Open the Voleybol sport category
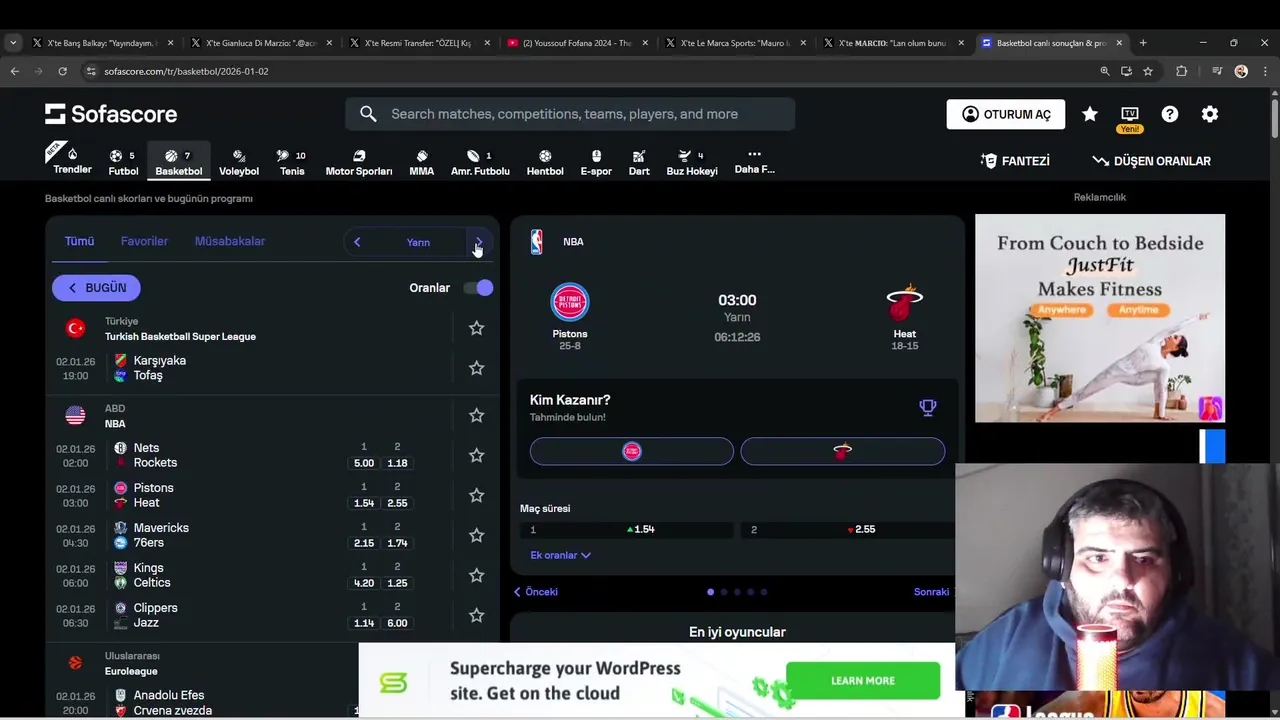Screen dimensions: 1280x720 (x=239, y=162)
